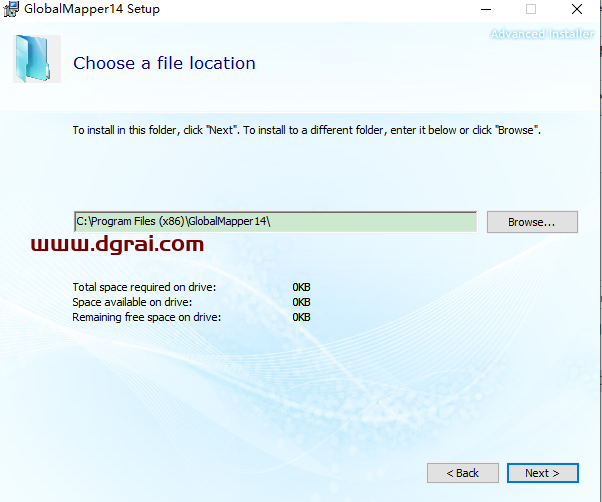The image size is (602, 502).
Task: Open the Browse... folder dialog
Action: tap(532, 222)
